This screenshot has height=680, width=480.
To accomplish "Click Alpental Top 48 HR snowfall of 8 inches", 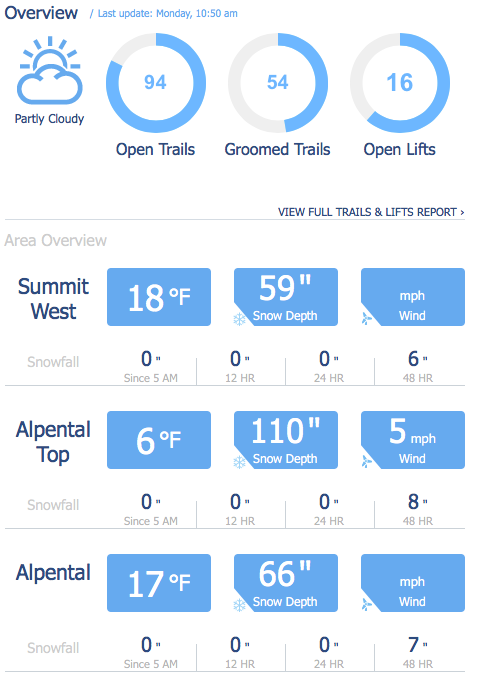I will point(418,502).
